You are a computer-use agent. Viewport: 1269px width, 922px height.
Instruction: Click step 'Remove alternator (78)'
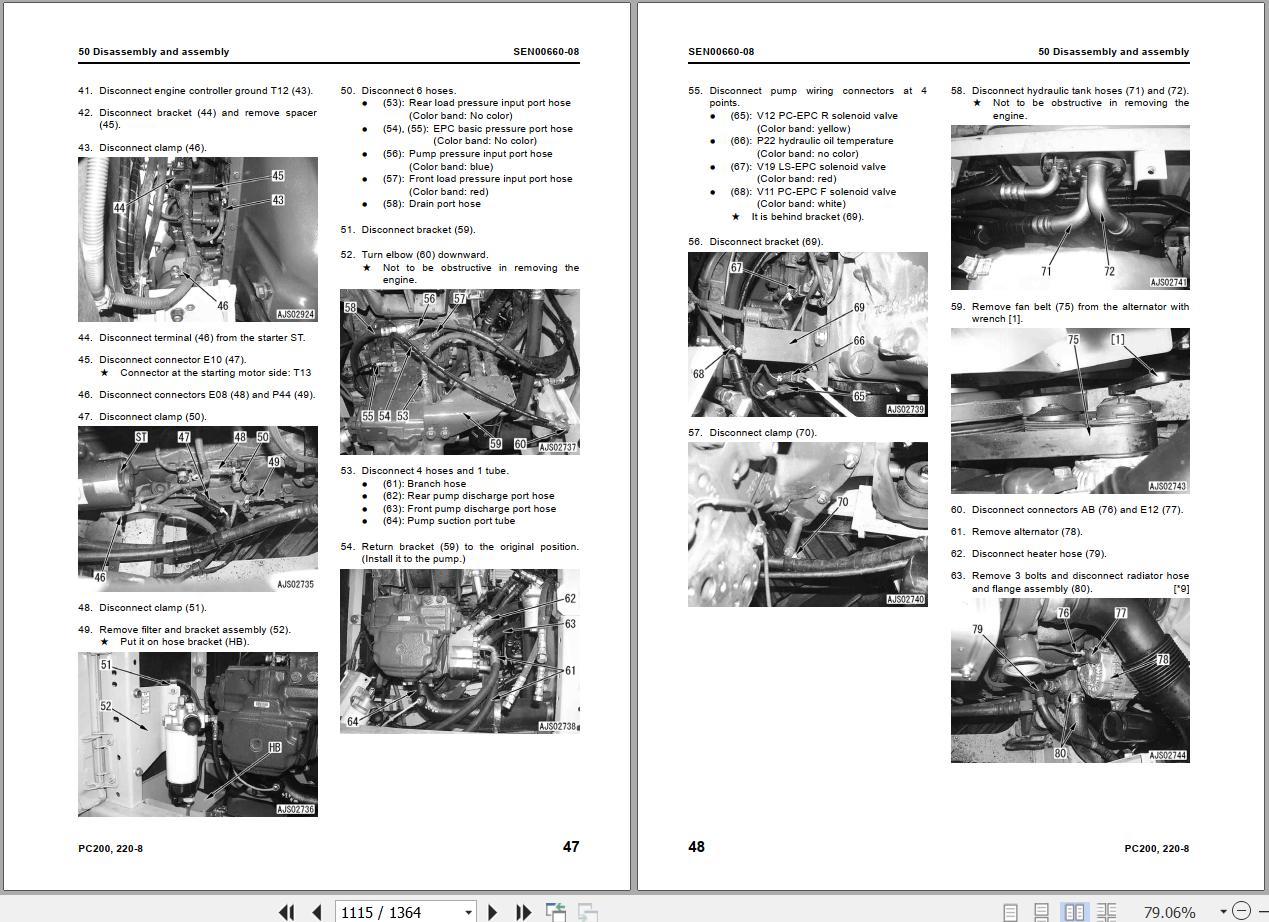1027,531
